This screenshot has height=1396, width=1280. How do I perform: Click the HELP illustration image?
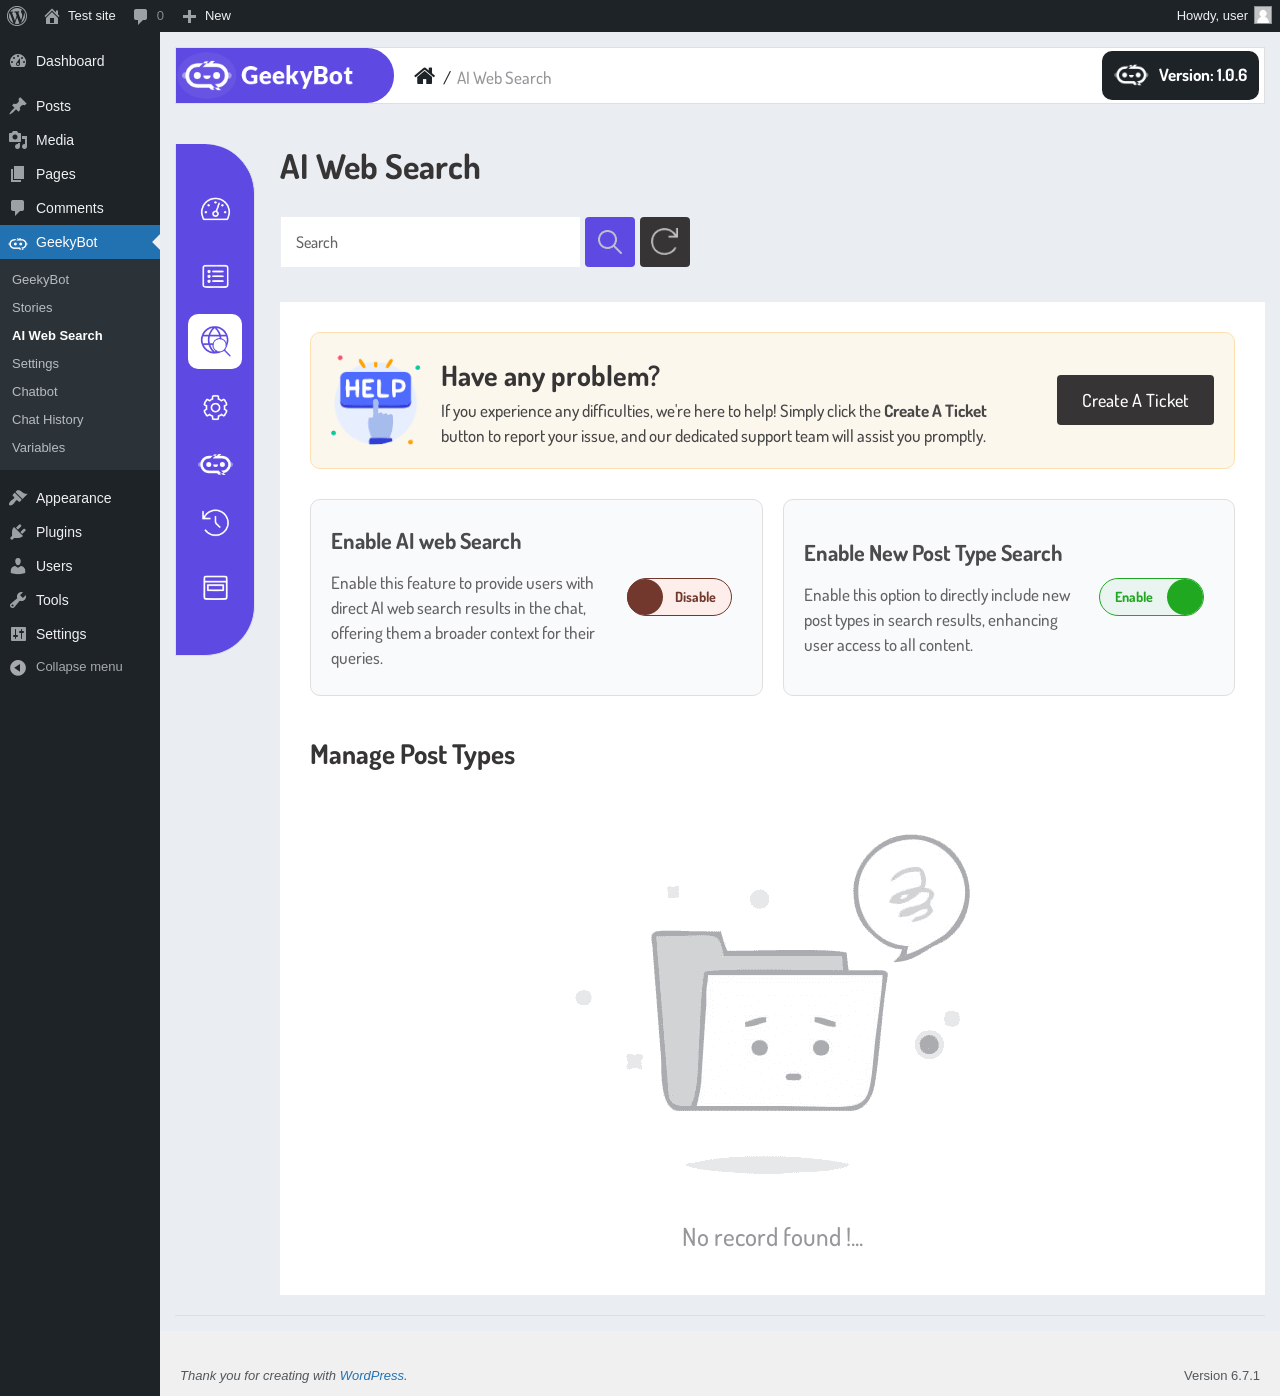[x=376, y=400]
